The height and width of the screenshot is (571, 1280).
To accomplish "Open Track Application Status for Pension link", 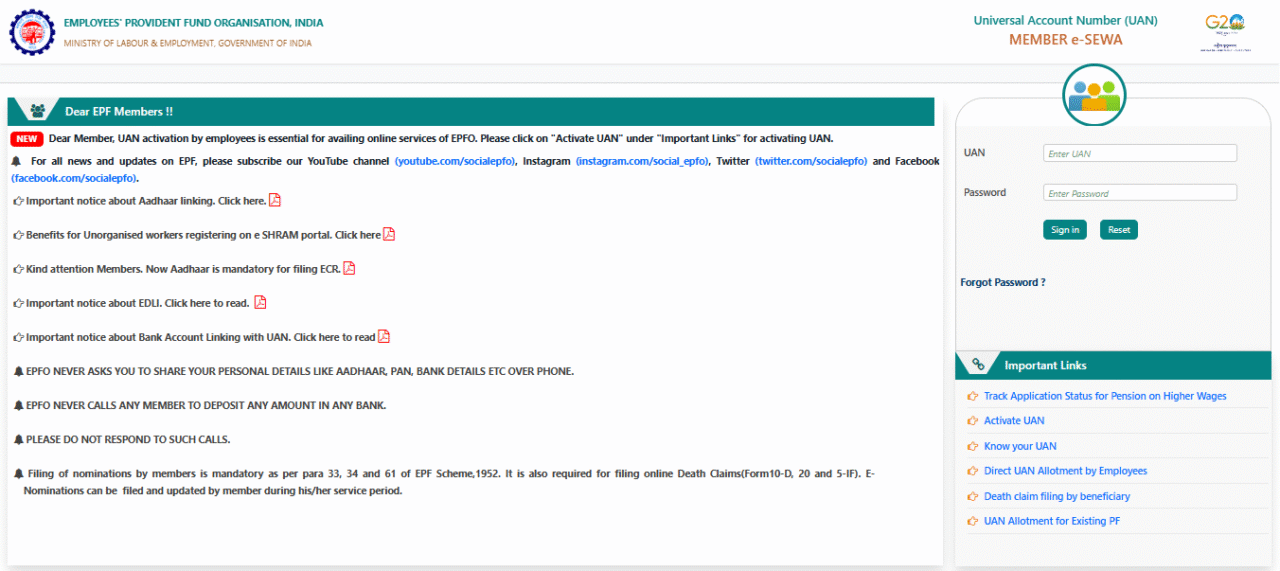I will click(x=1105, y=396).
